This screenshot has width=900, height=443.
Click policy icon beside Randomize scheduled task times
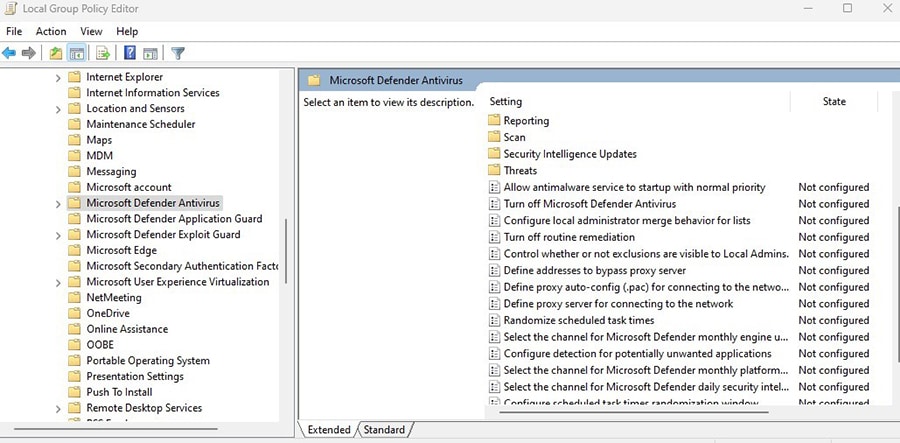tap(494, 320)
